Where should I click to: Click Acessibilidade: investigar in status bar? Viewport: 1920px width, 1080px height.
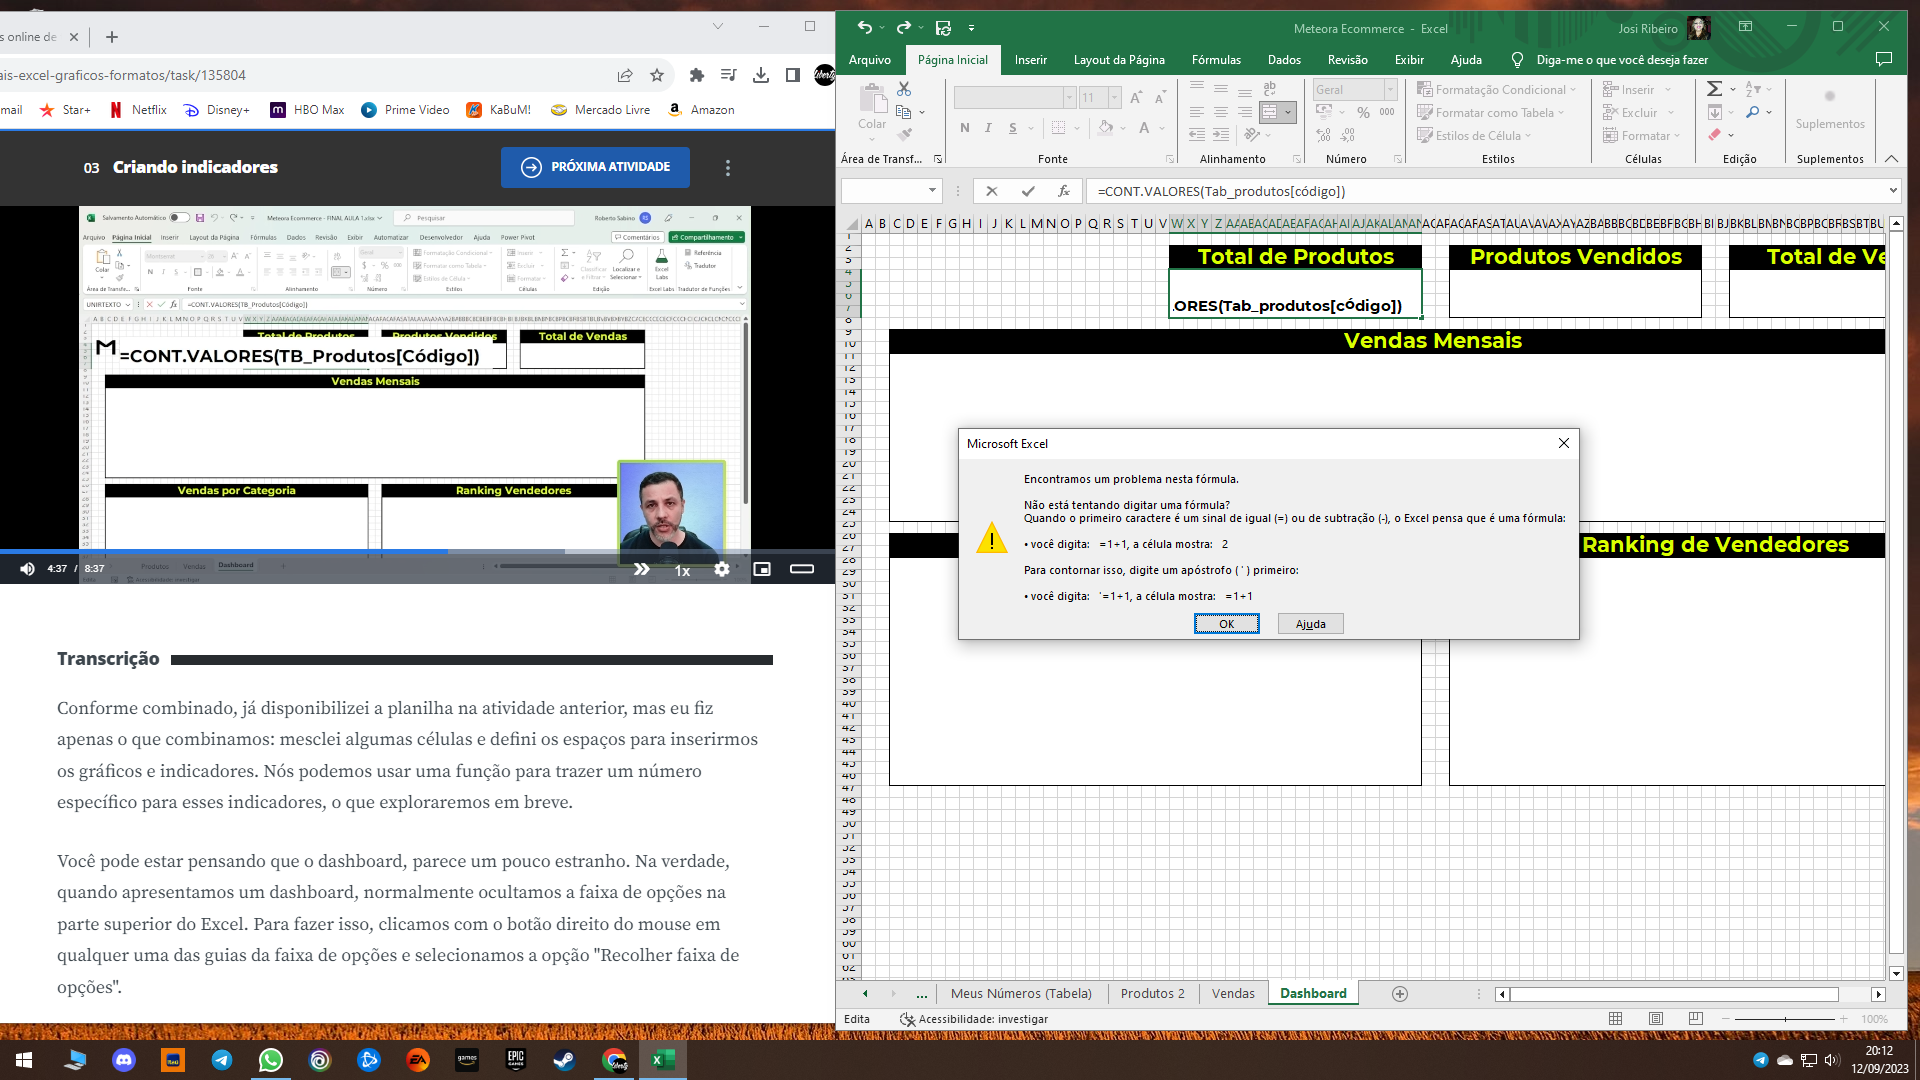(x=973, y=1019)
